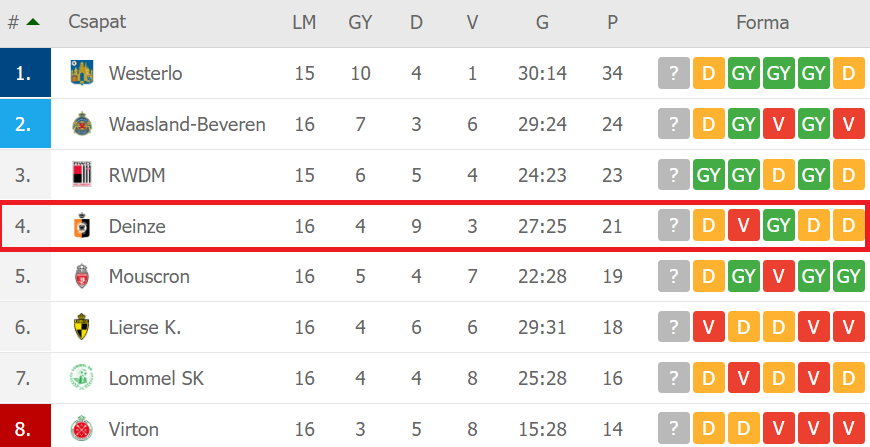Image resolution: width=870 pixels, height=447 pixels.
Task: Click RWDM's first green GY form badge
Action: (x=709, y=175)
